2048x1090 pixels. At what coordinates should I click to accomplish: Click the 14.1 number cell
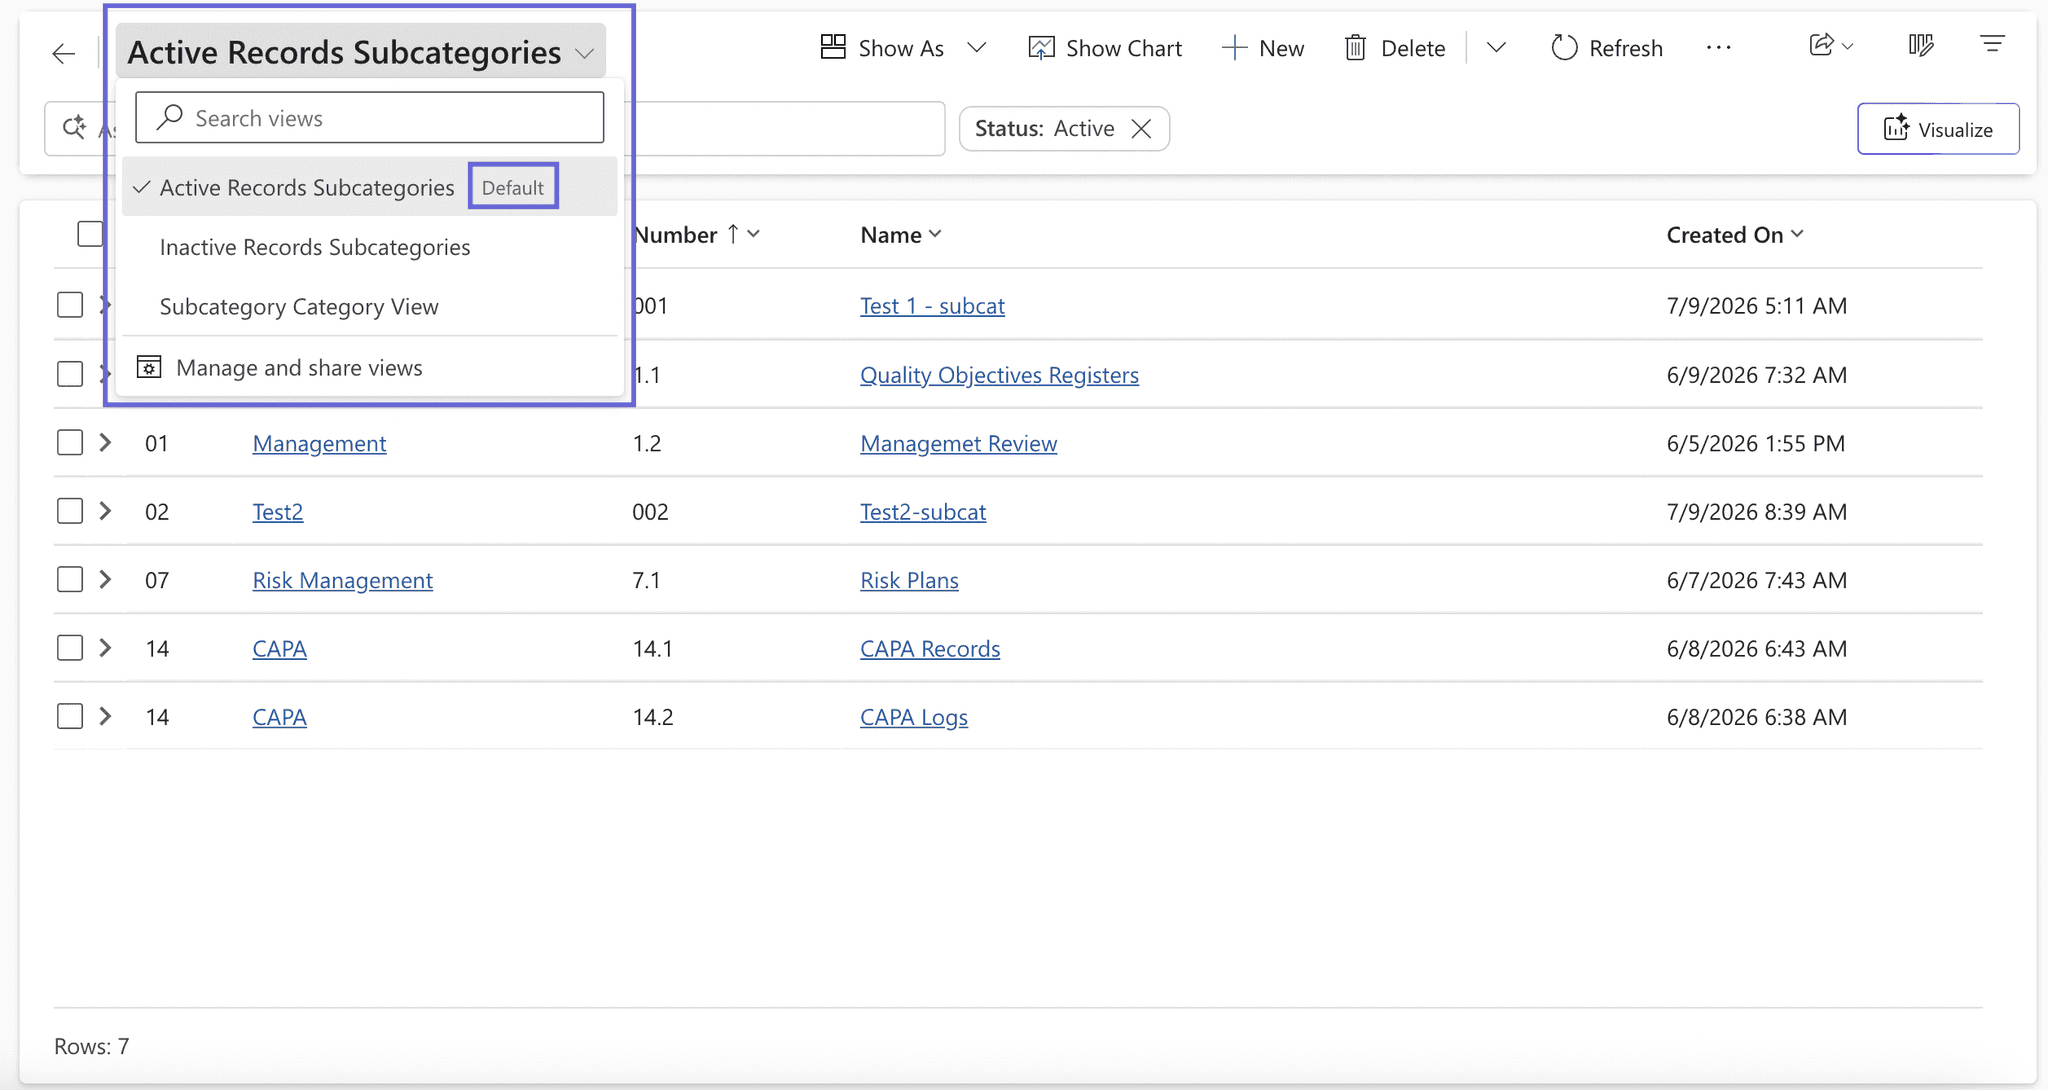[x=652, y=649]
